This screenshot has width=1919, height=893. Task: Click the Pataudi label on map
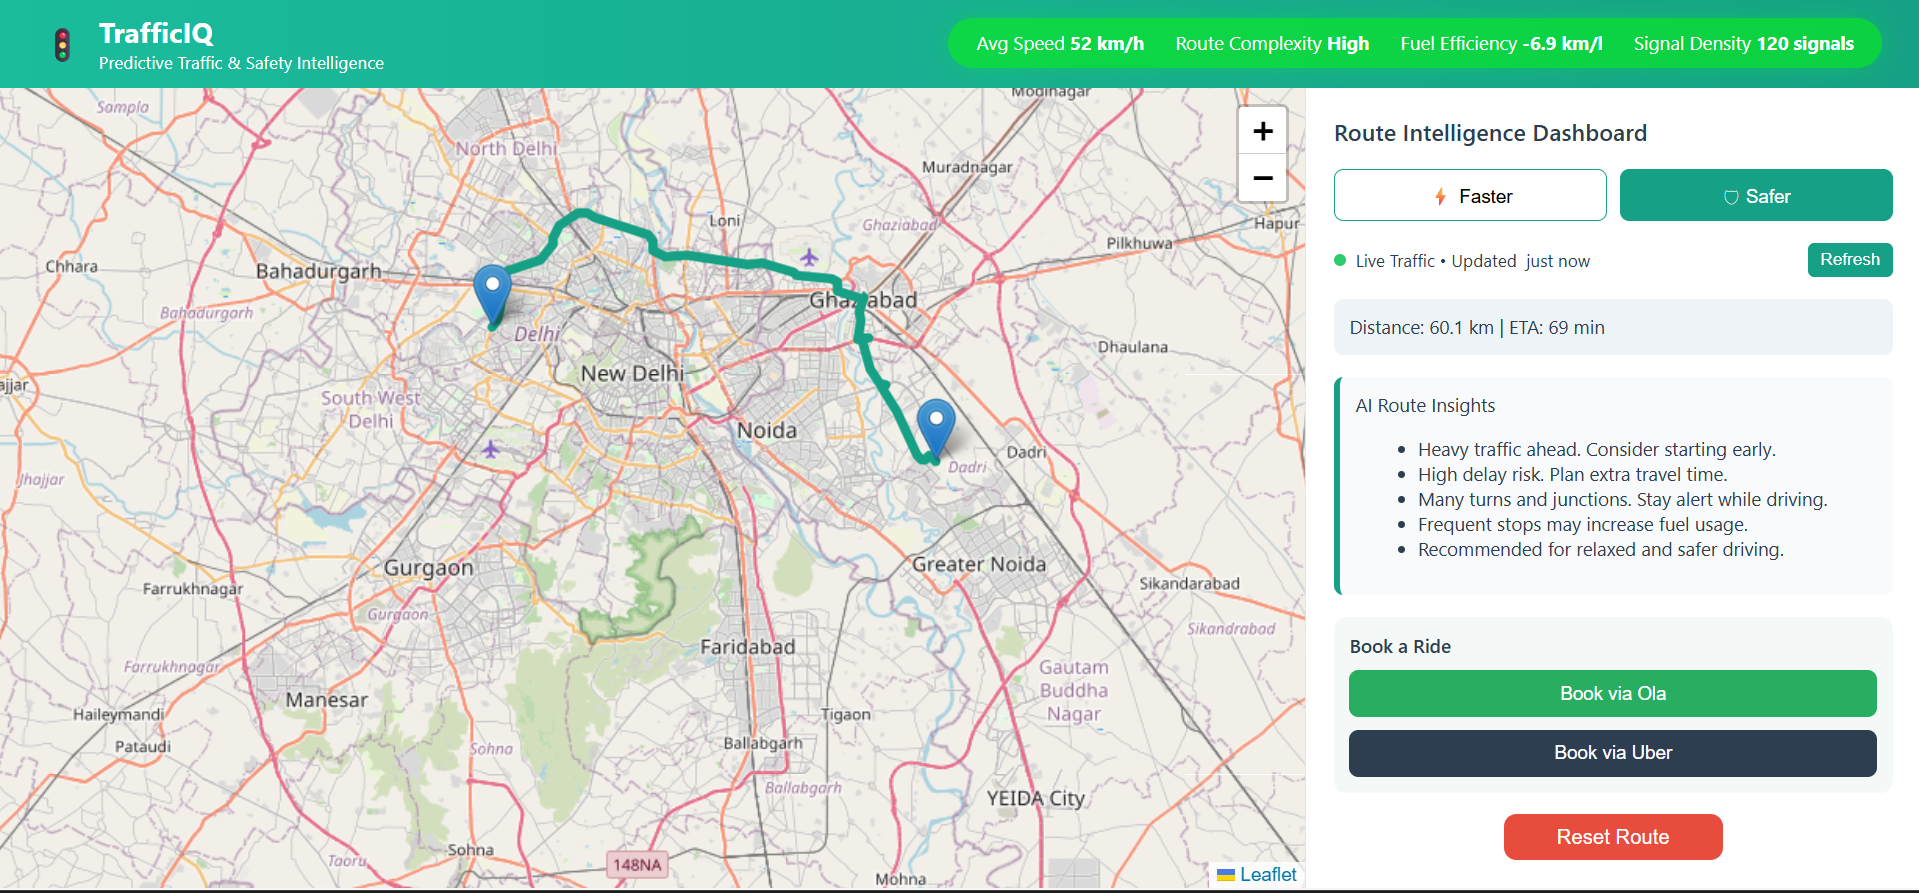pyautogui.click(x=142, y=747)
